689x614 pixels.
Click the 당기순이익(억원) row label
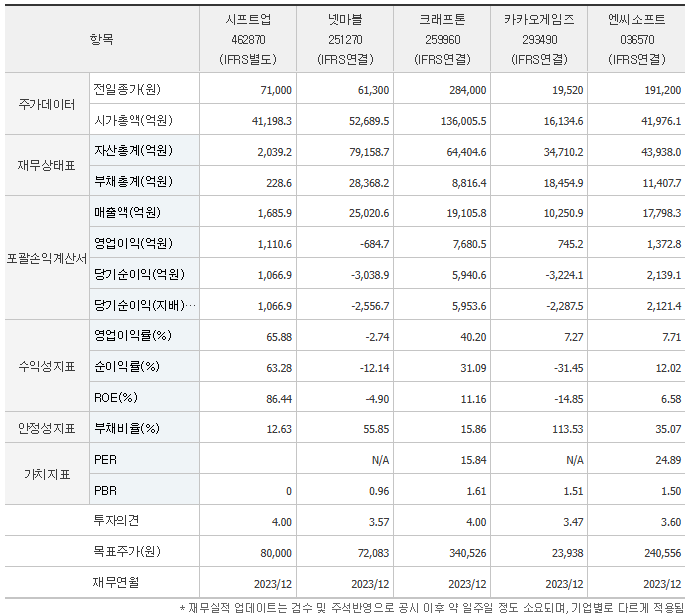coord(139,274)
